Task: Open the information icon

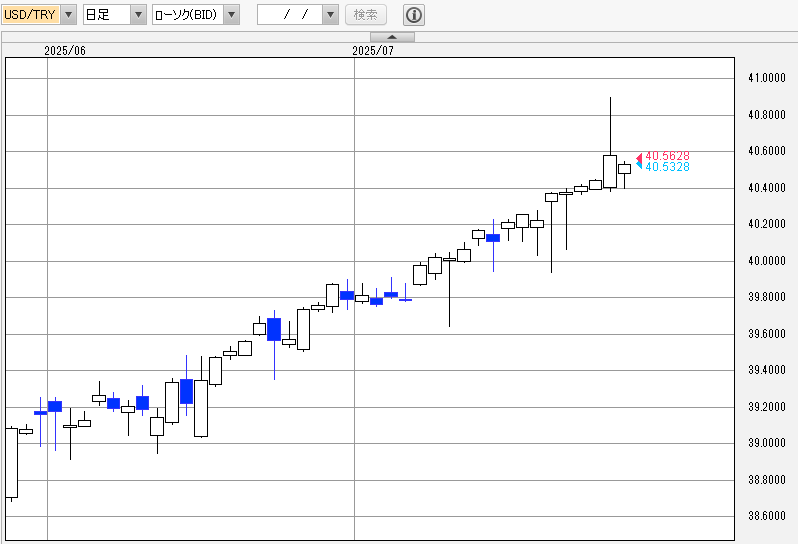Action: pos(414,15)
